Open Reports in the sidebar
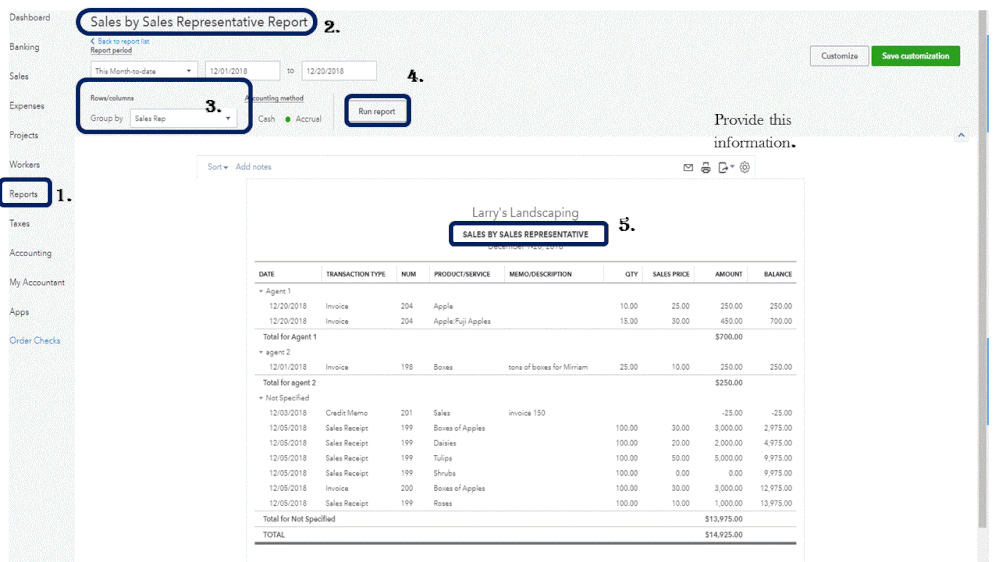The width and height of the screenshot is (999, 562). tap(24, 194)
